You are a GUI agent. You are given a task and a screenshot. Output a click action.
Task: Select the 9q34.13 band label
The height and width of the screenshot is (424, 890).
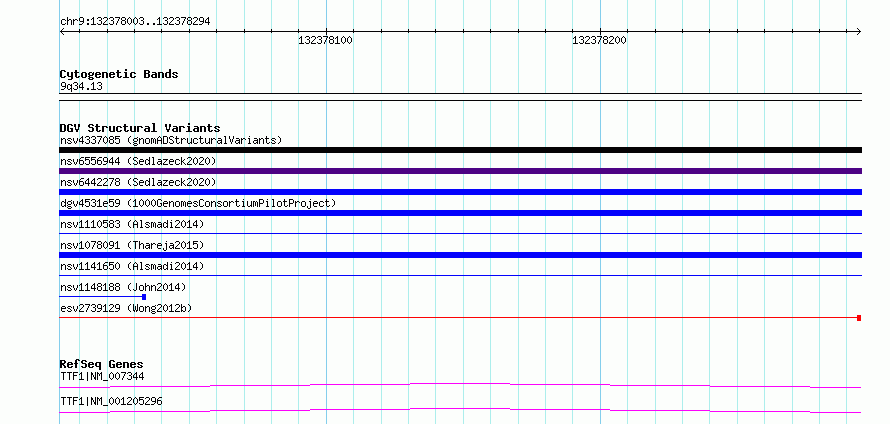click(x=81, y=87)
